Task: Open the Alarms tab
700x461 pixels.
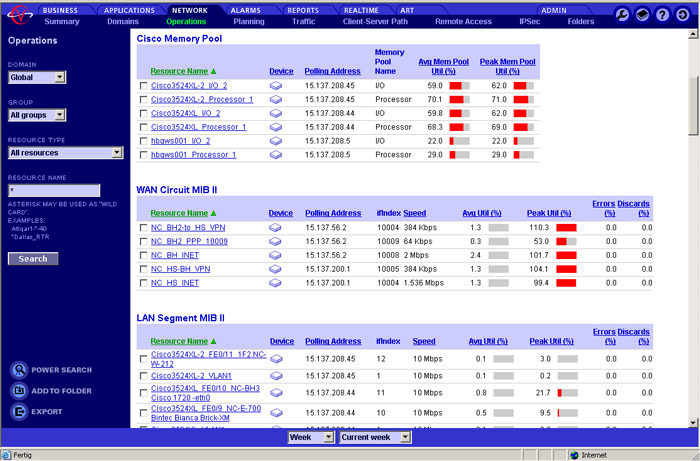Action: point(246,10)
